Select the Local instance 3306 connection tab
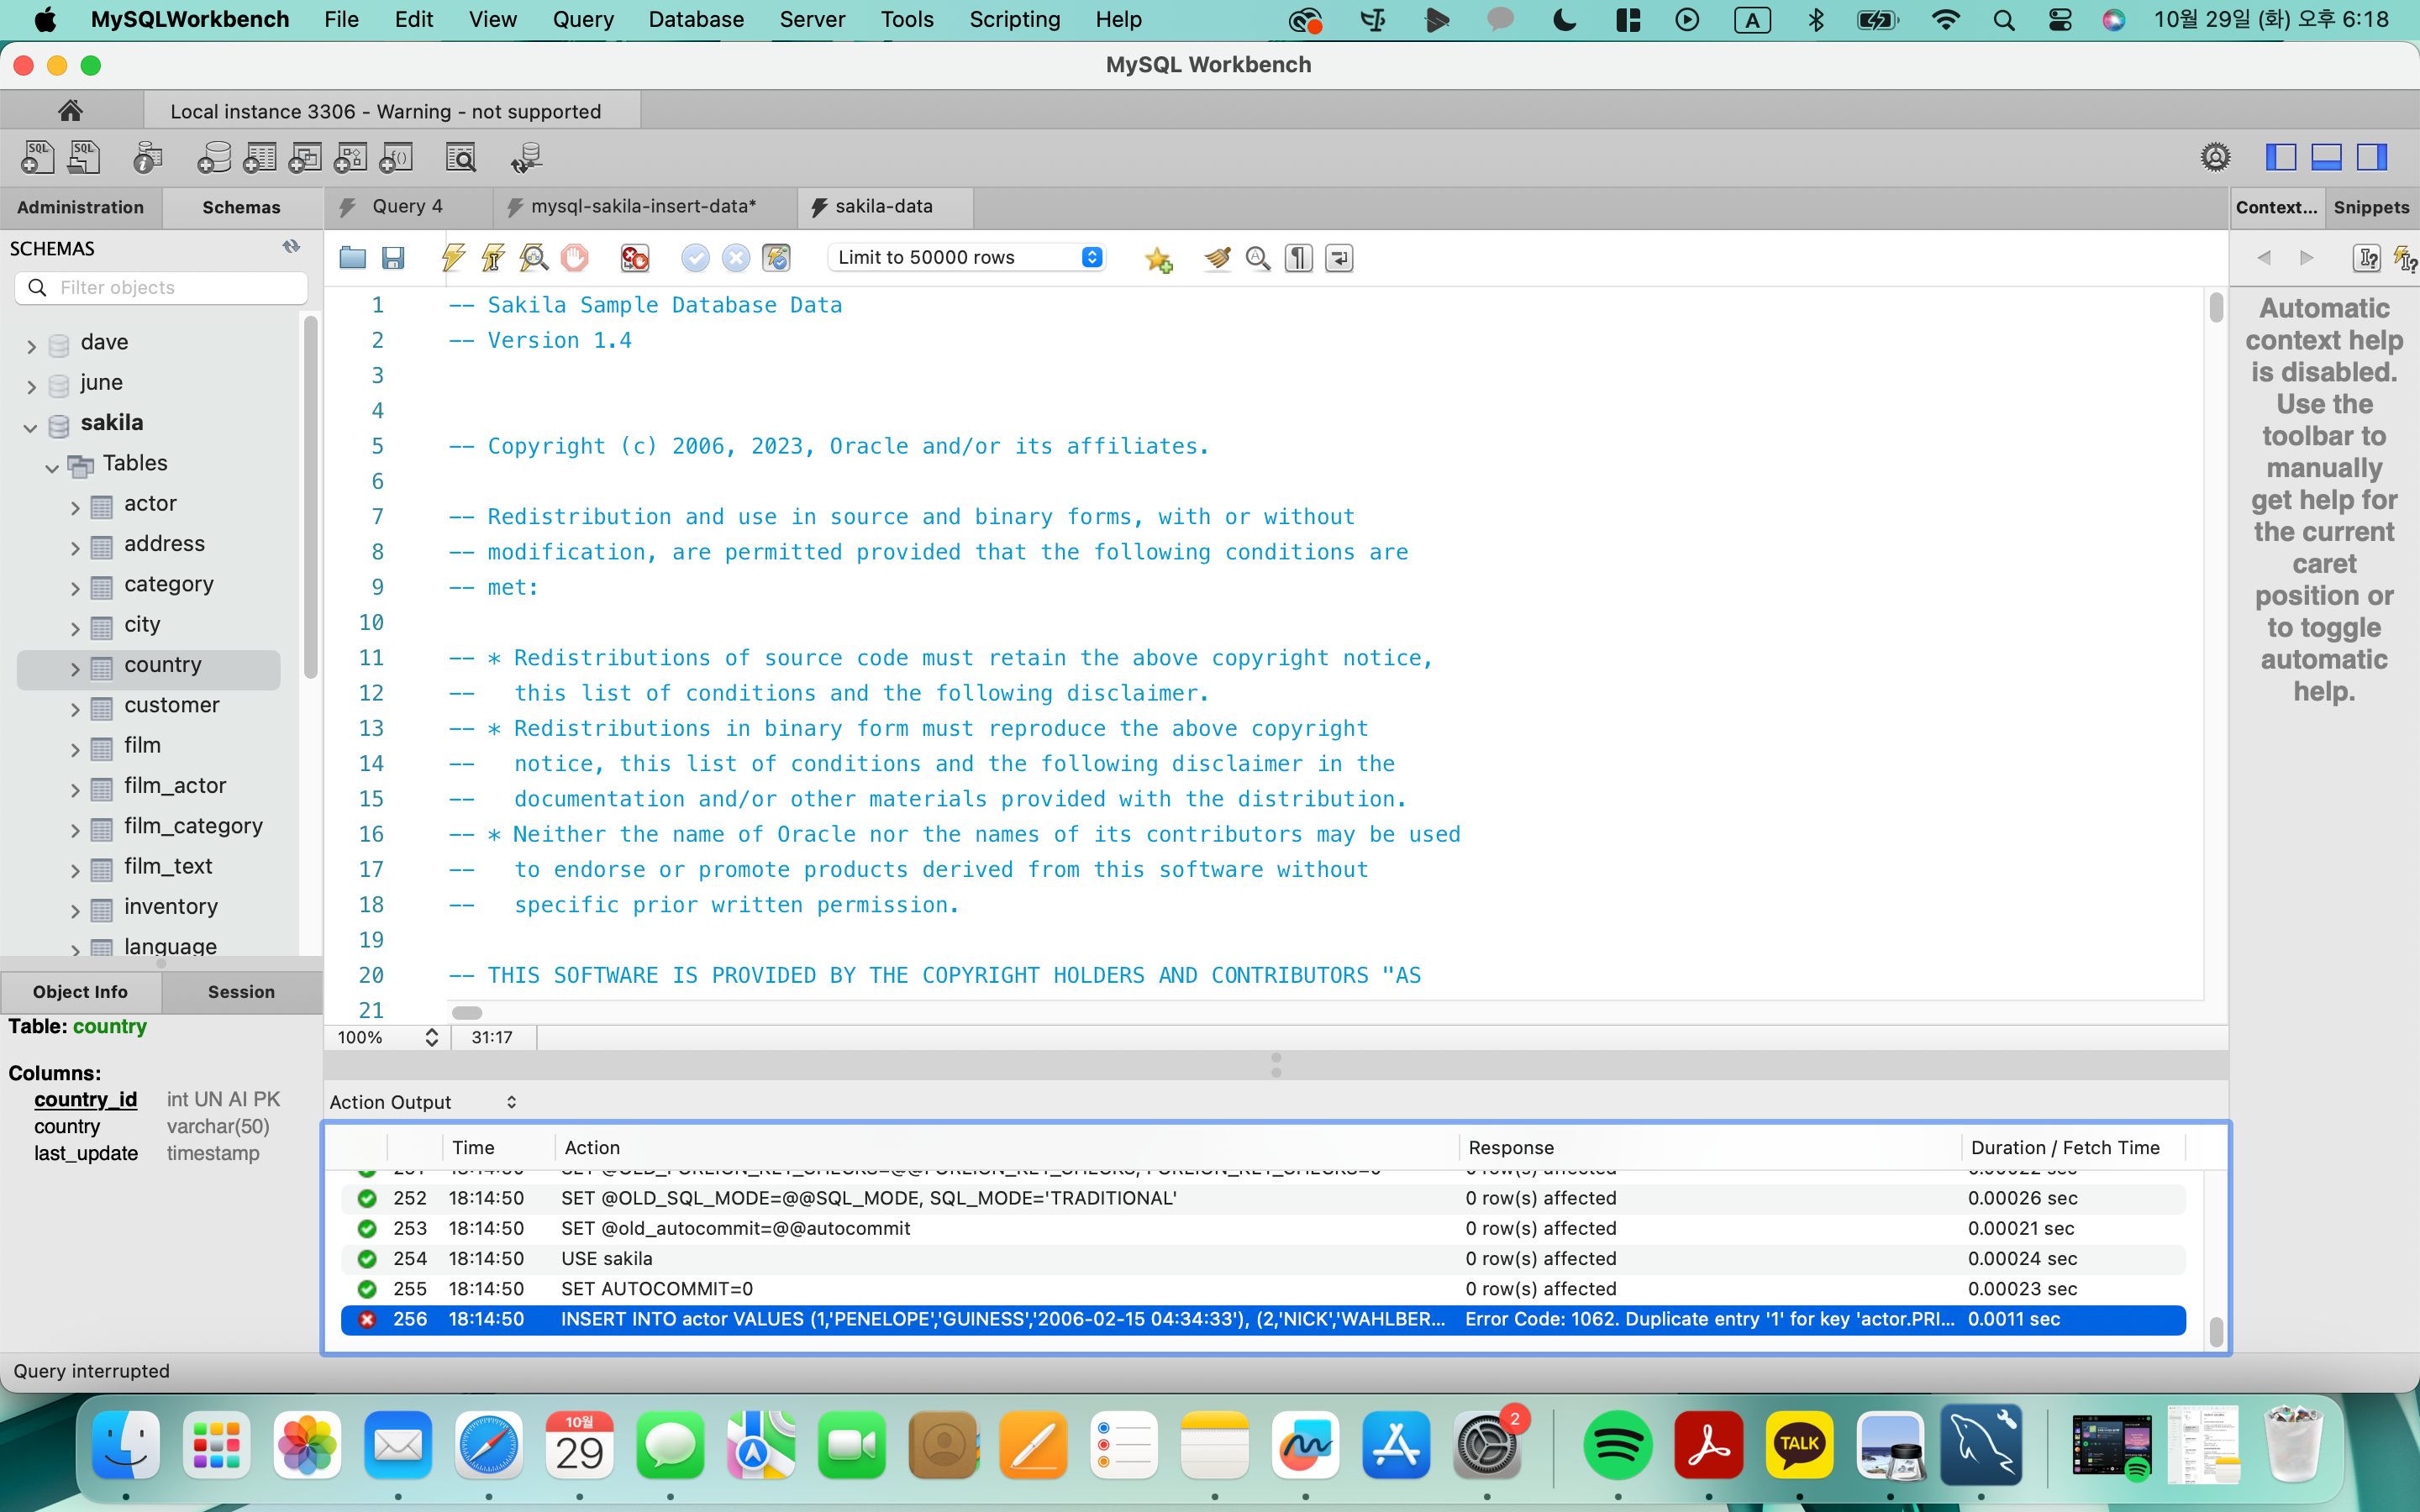 pyautogui.click(x=391, y=110)
